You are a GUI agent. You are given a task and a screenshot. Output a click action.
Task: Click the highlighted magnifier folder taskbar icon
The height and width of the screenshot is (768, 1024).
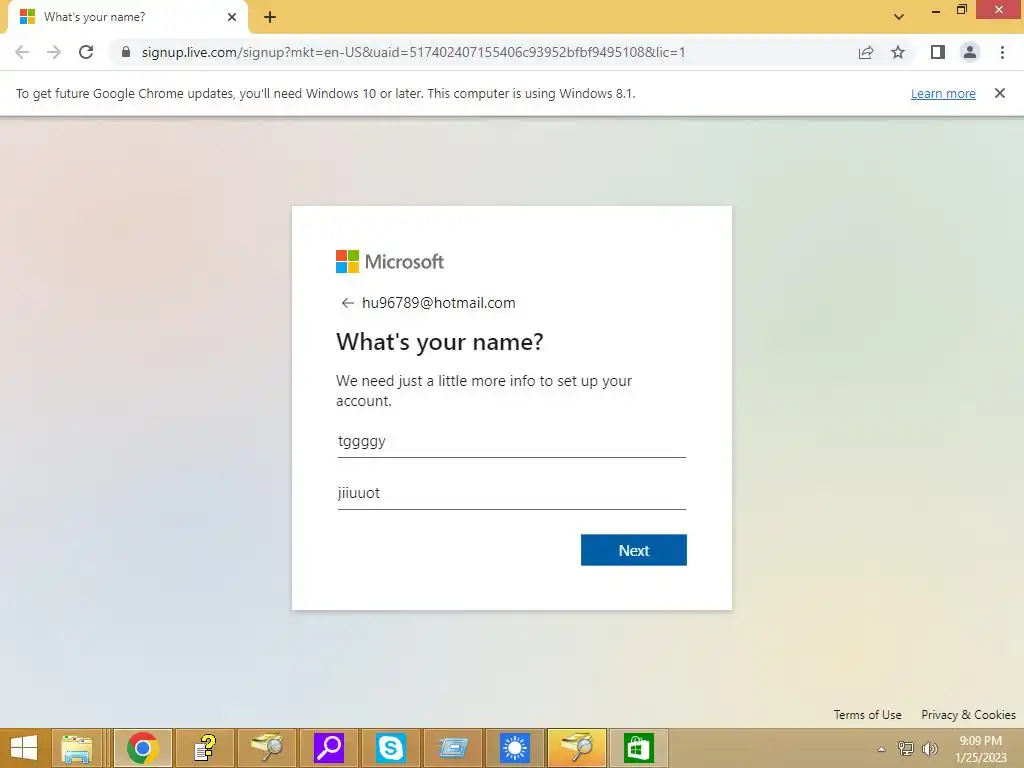(577, 748)
